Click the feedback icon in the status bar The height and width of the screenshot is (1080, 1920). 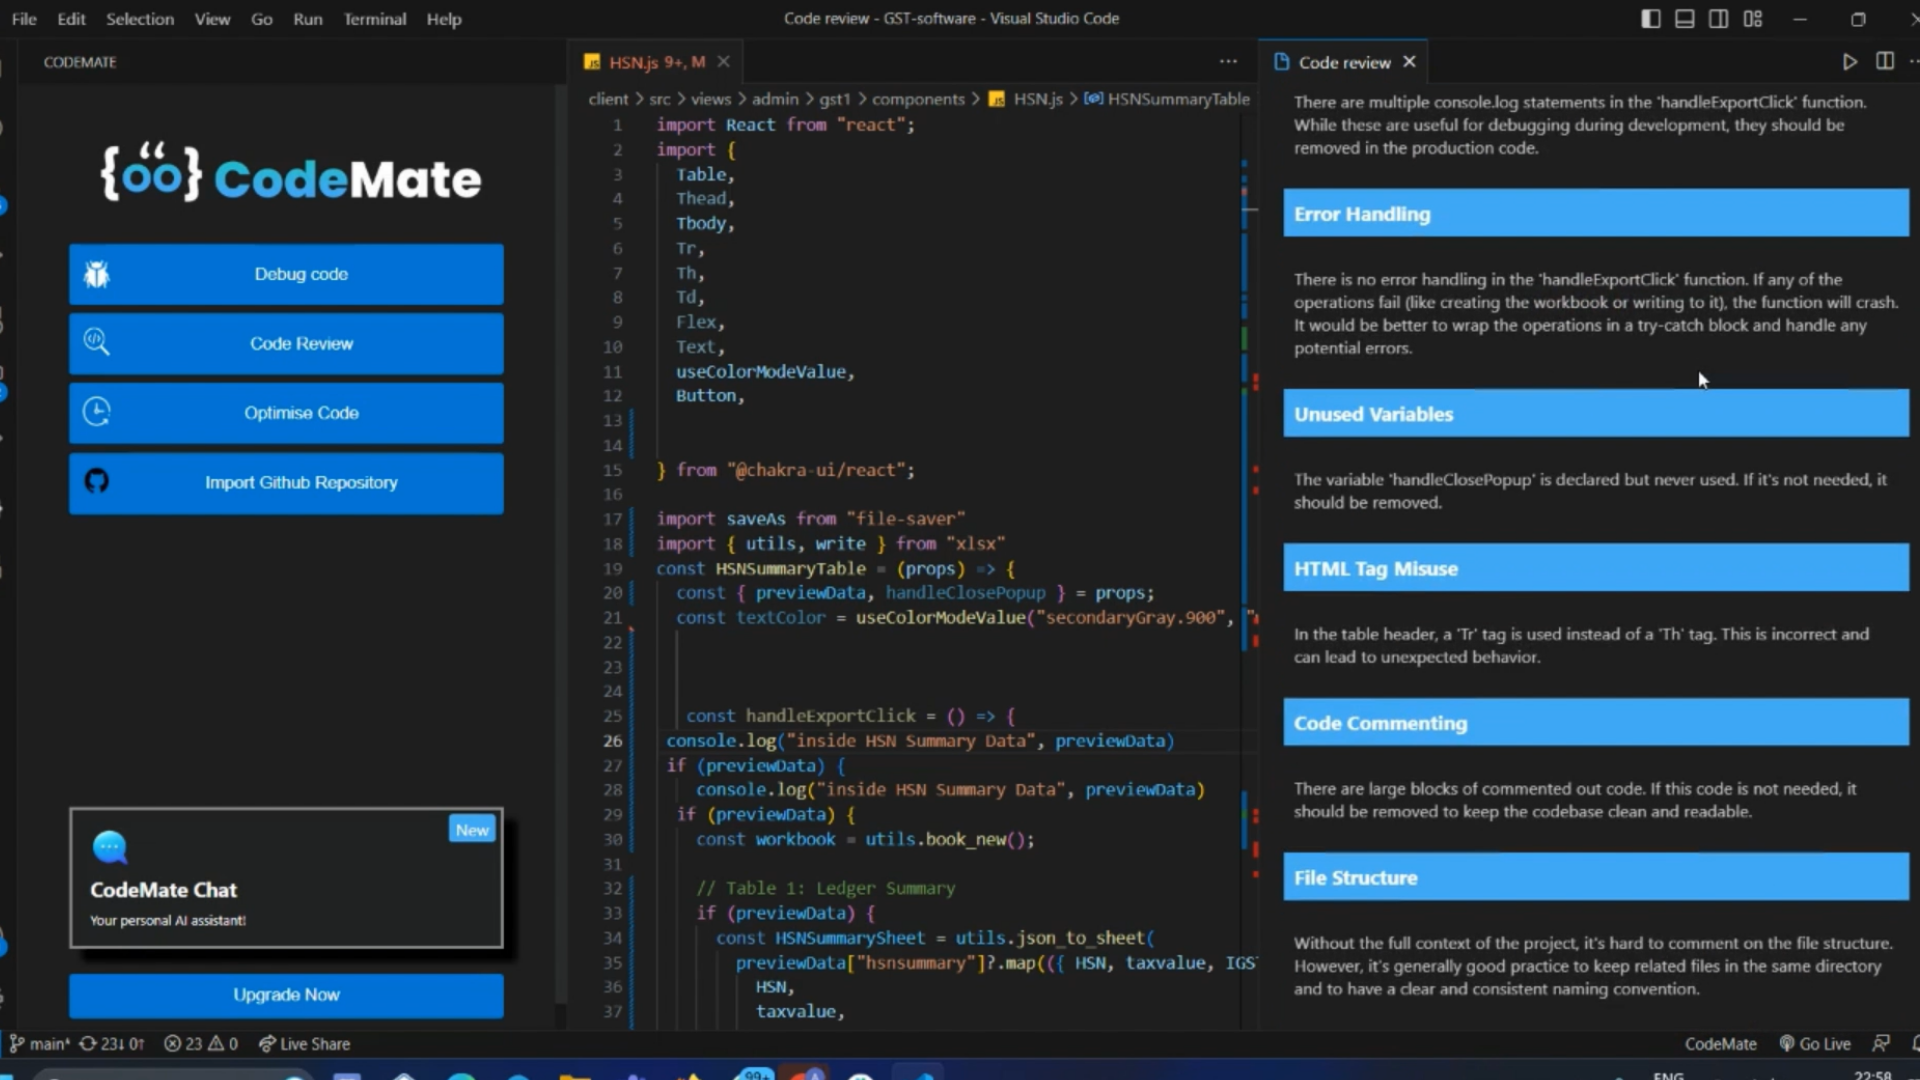(x=1881, y=1044)
